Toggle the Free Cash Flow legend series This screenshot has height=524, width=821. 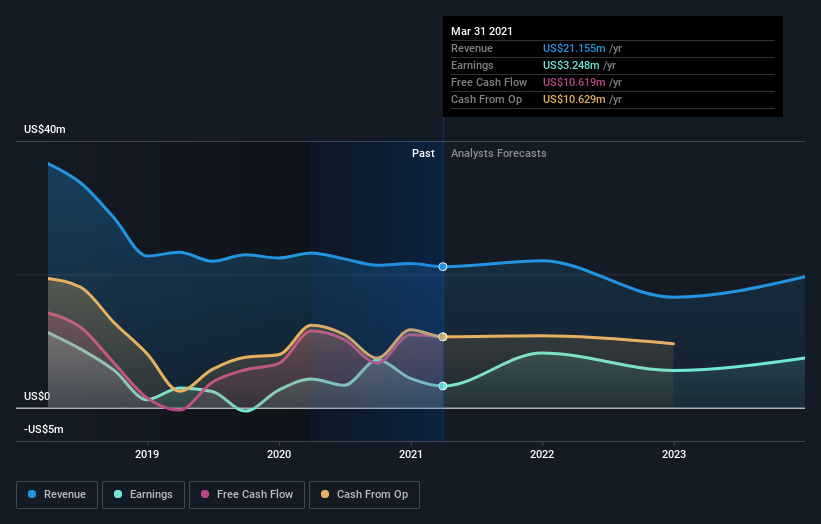click(247, 495)
